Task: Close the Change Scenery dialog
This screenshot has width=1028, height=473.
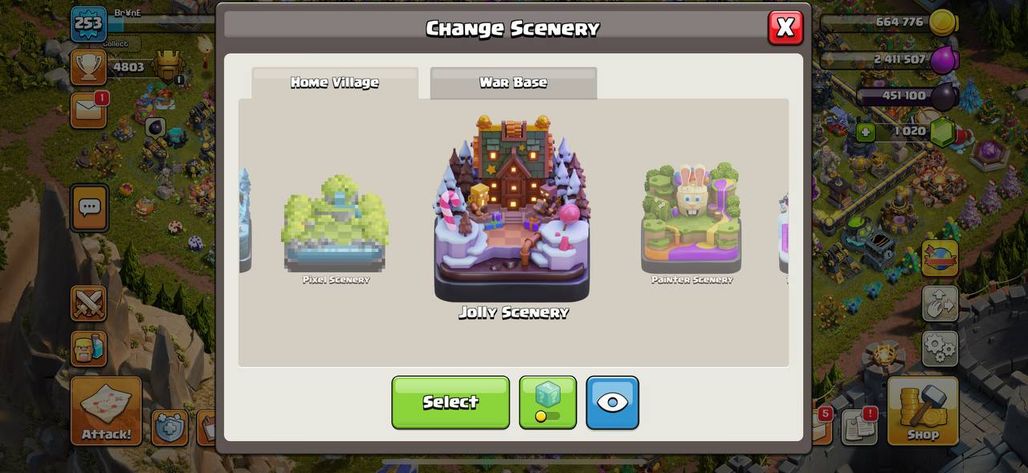Action: 785,28
